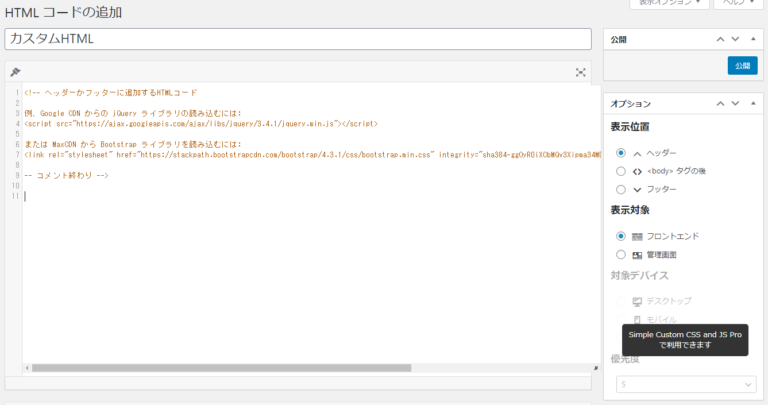Select the <body> タグの後 radio button

[x=621, y=171]
